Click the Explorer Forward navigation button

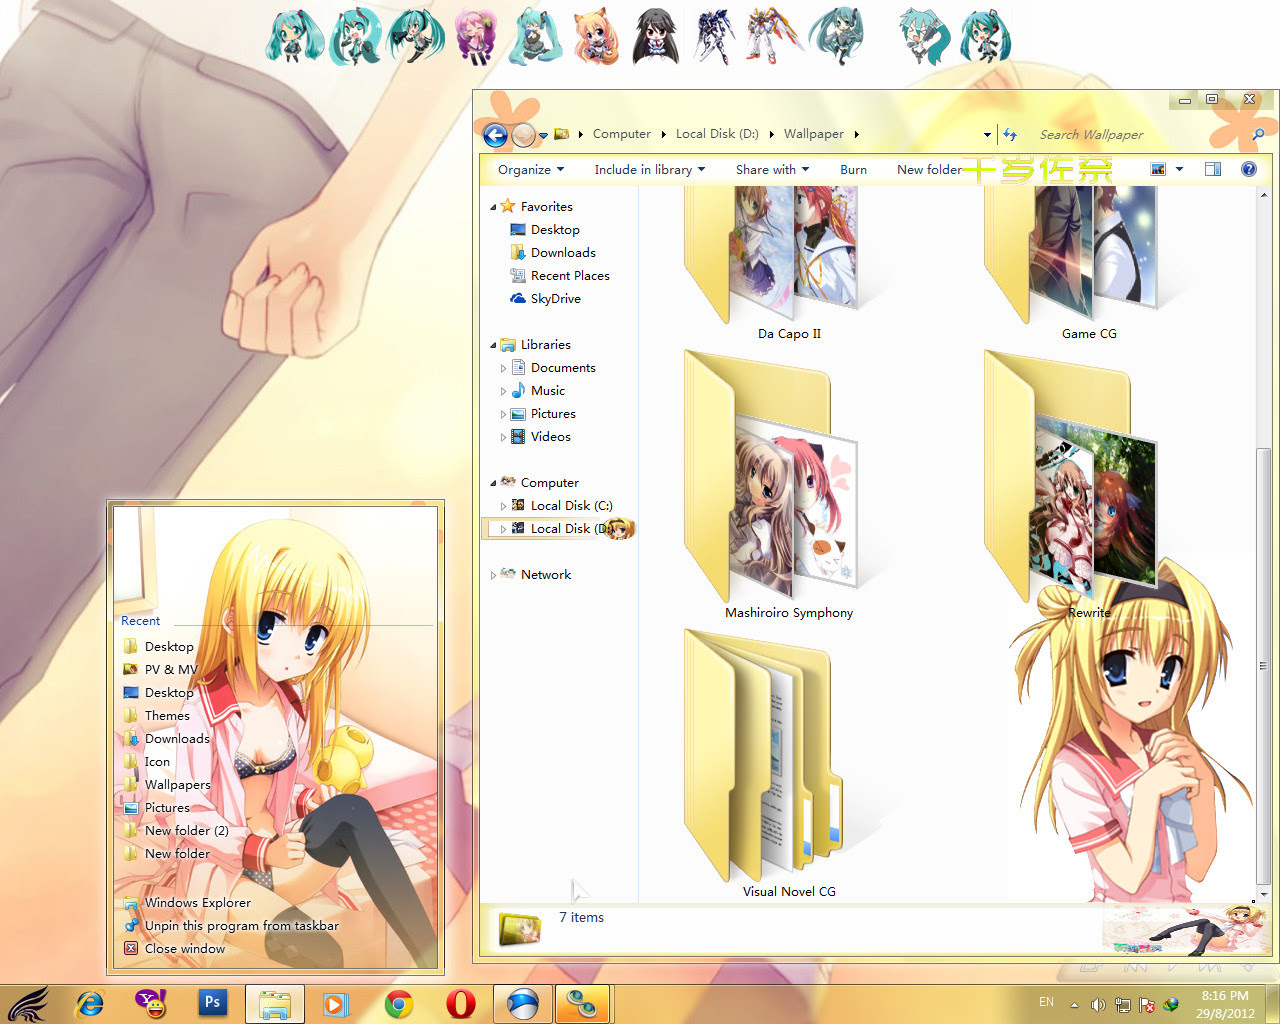point(523,135)
